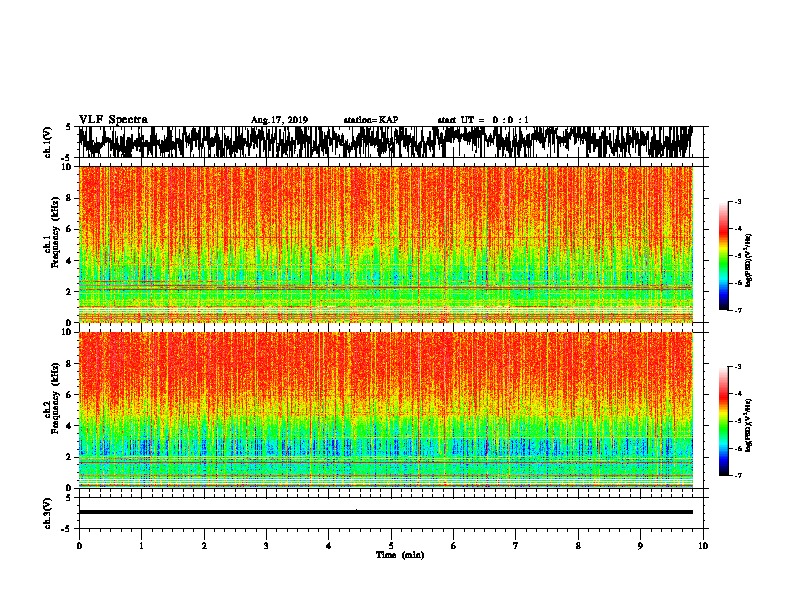Click the "-7" label on ch.1 color bar
The width and height of the screenshot is (792, 612).
pyautogui.click(x=738, y=310)
